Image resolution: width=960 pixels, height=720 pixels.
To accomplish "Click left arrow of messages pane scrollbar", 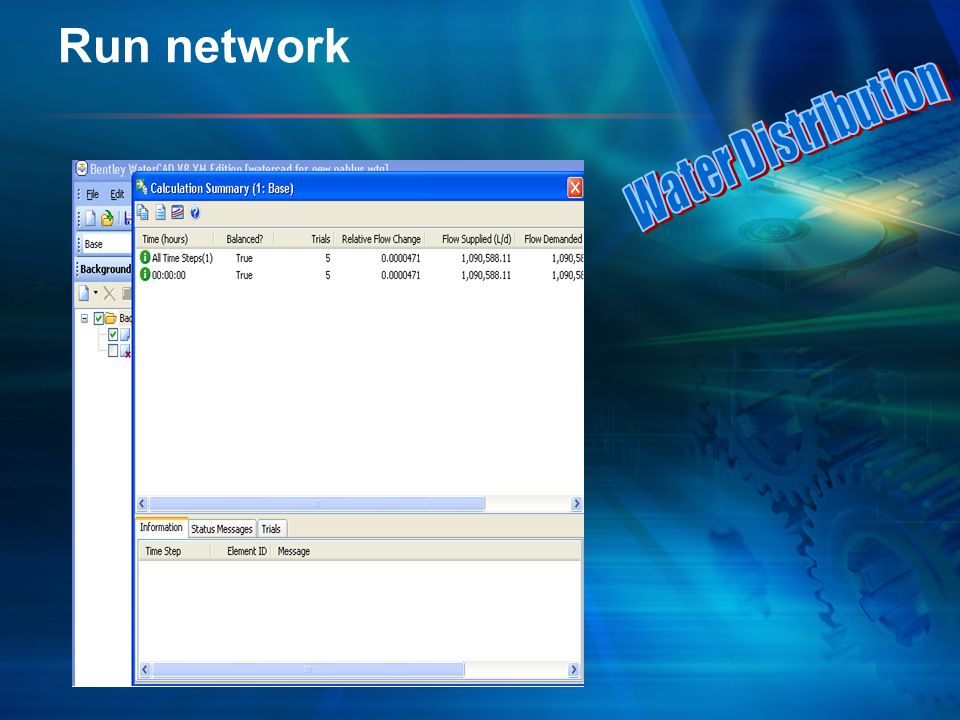I will (x=145, y=669).
